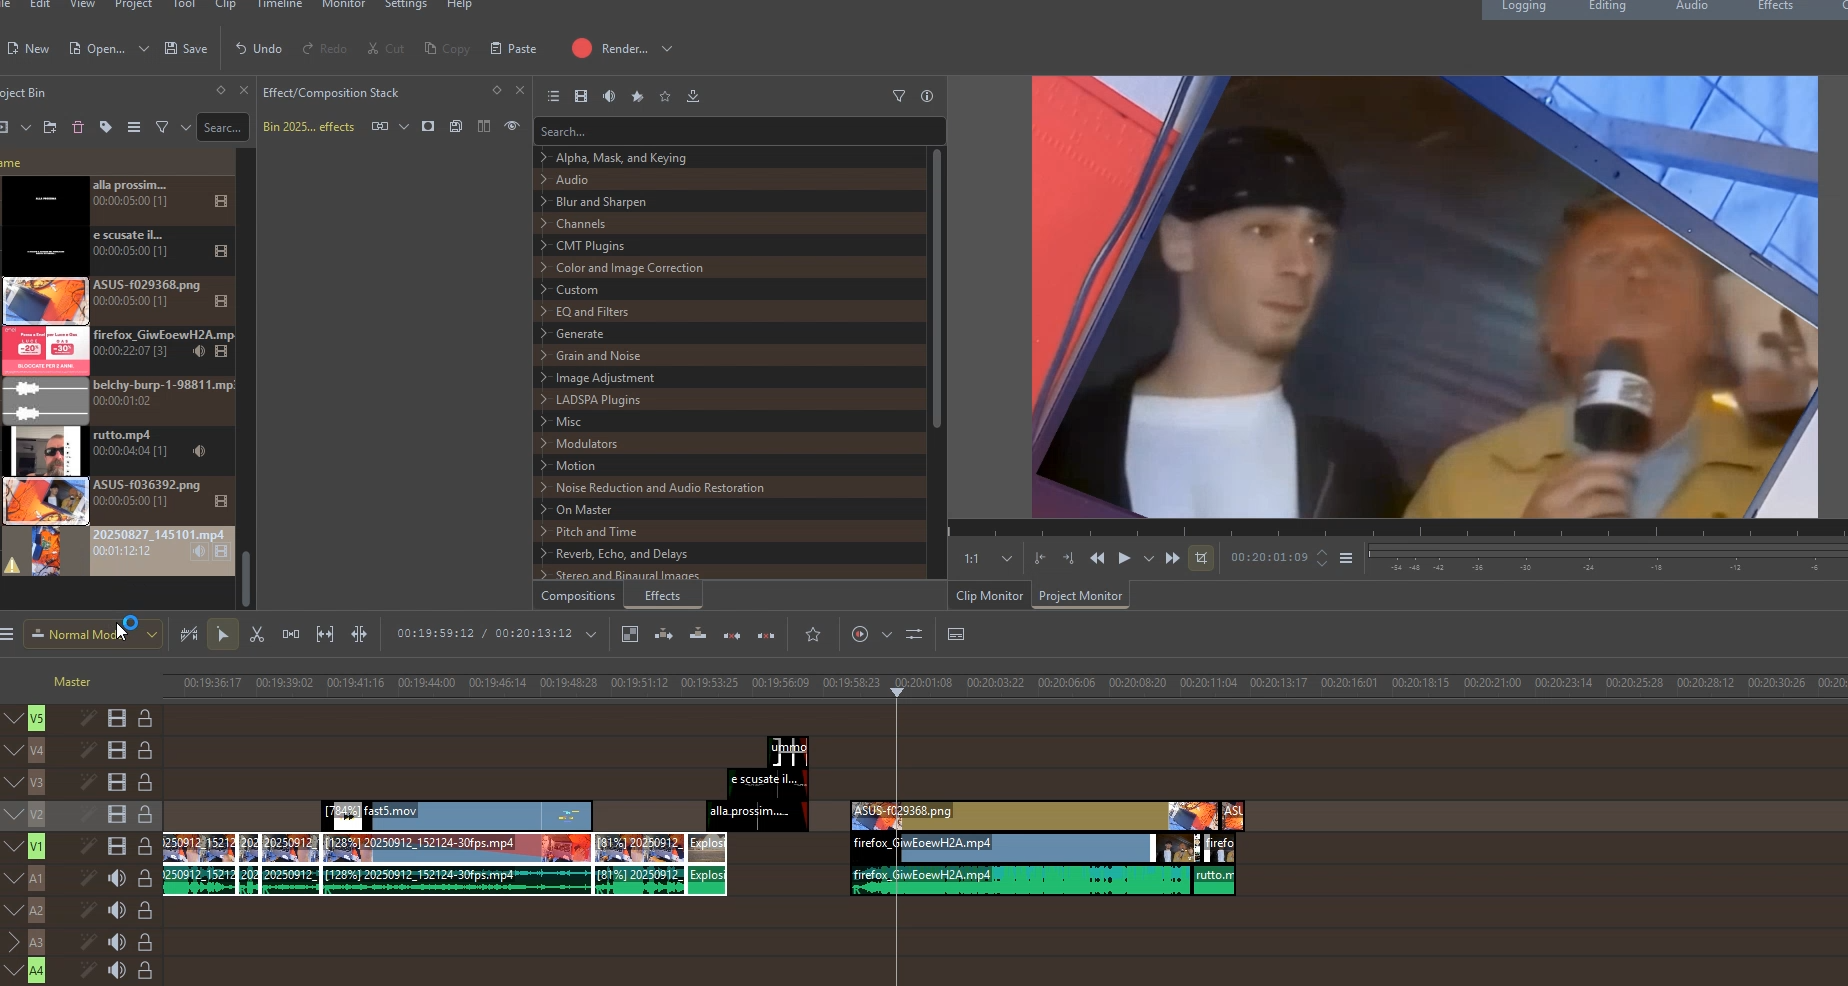Show effect info panel icon
1848x986 pixels.
(x=927, y=96)
